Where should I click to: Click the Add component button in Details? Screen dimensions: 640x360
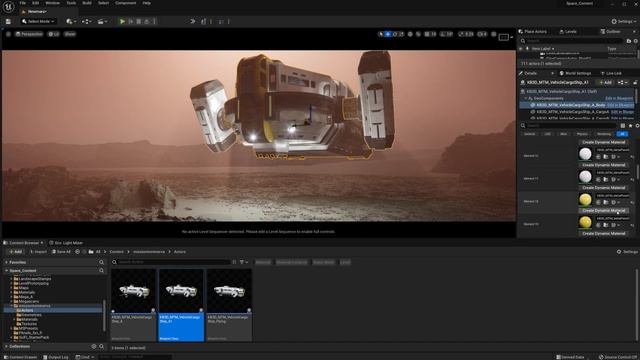[x=605, y=82]
